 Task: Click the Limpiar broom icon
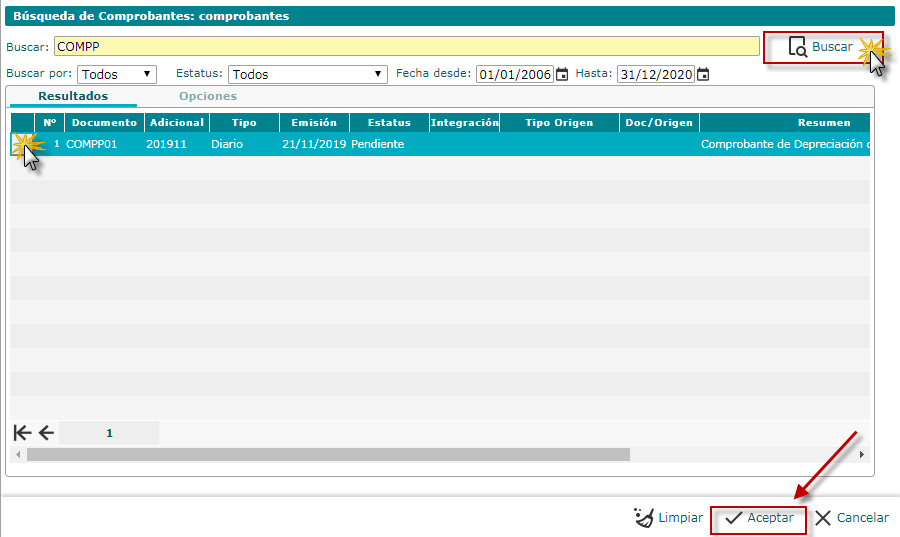coord(644,518)
